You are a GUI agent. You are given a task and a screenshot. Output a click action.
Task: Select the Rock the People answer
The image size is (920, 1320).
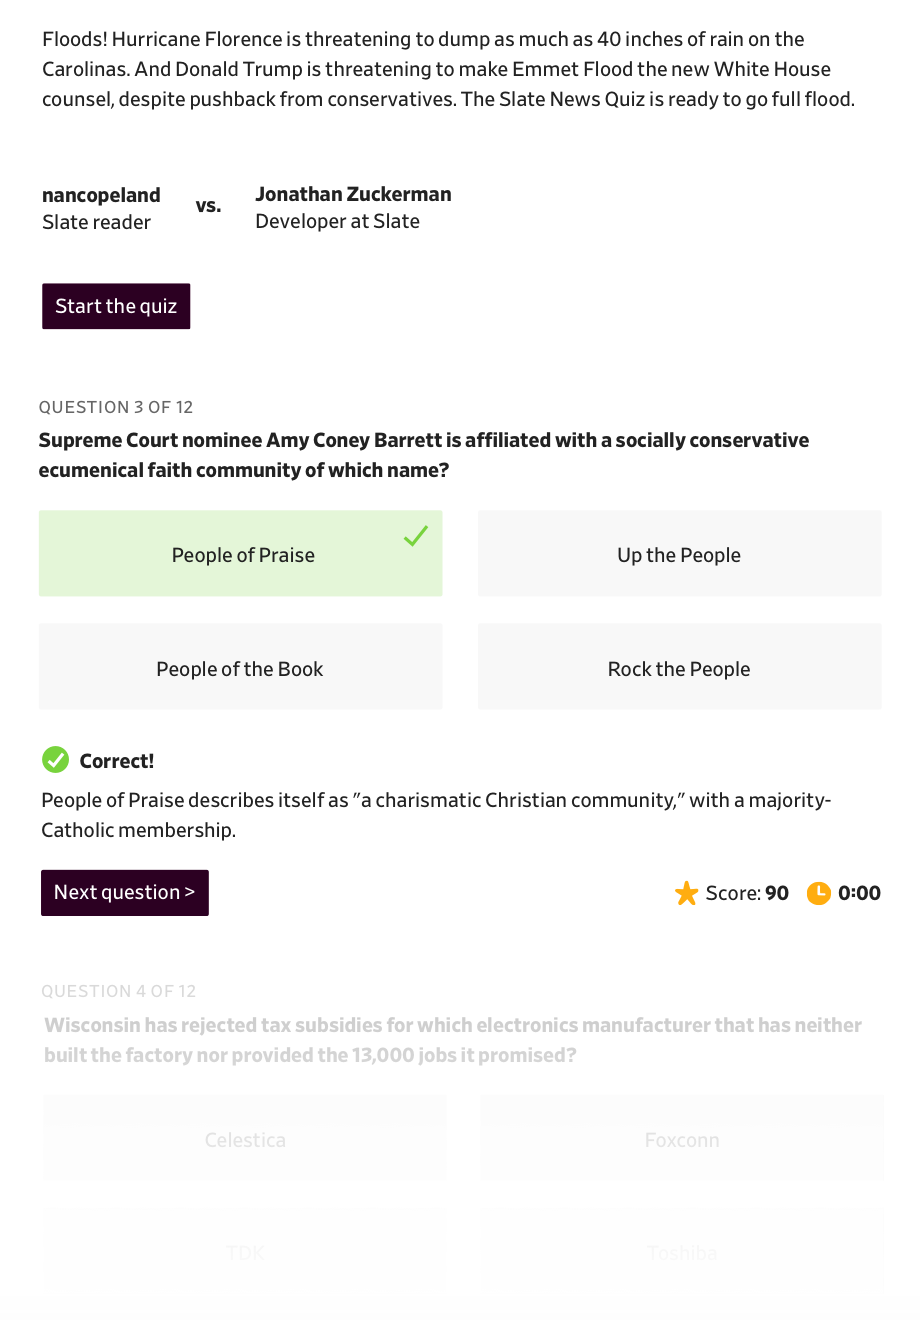click(680, 667)
